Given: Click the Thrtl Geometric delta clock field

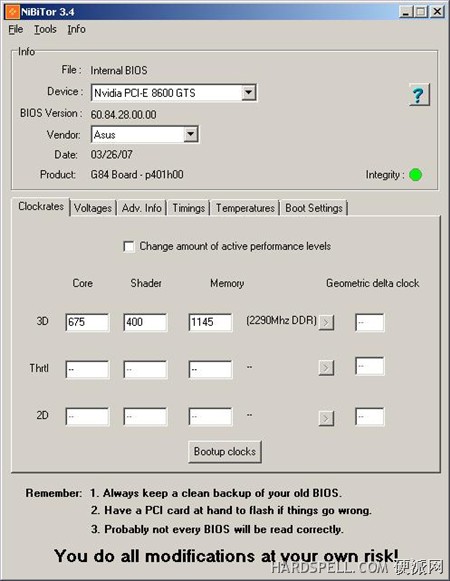Looking at the screenshot, I should coord(370,366).
